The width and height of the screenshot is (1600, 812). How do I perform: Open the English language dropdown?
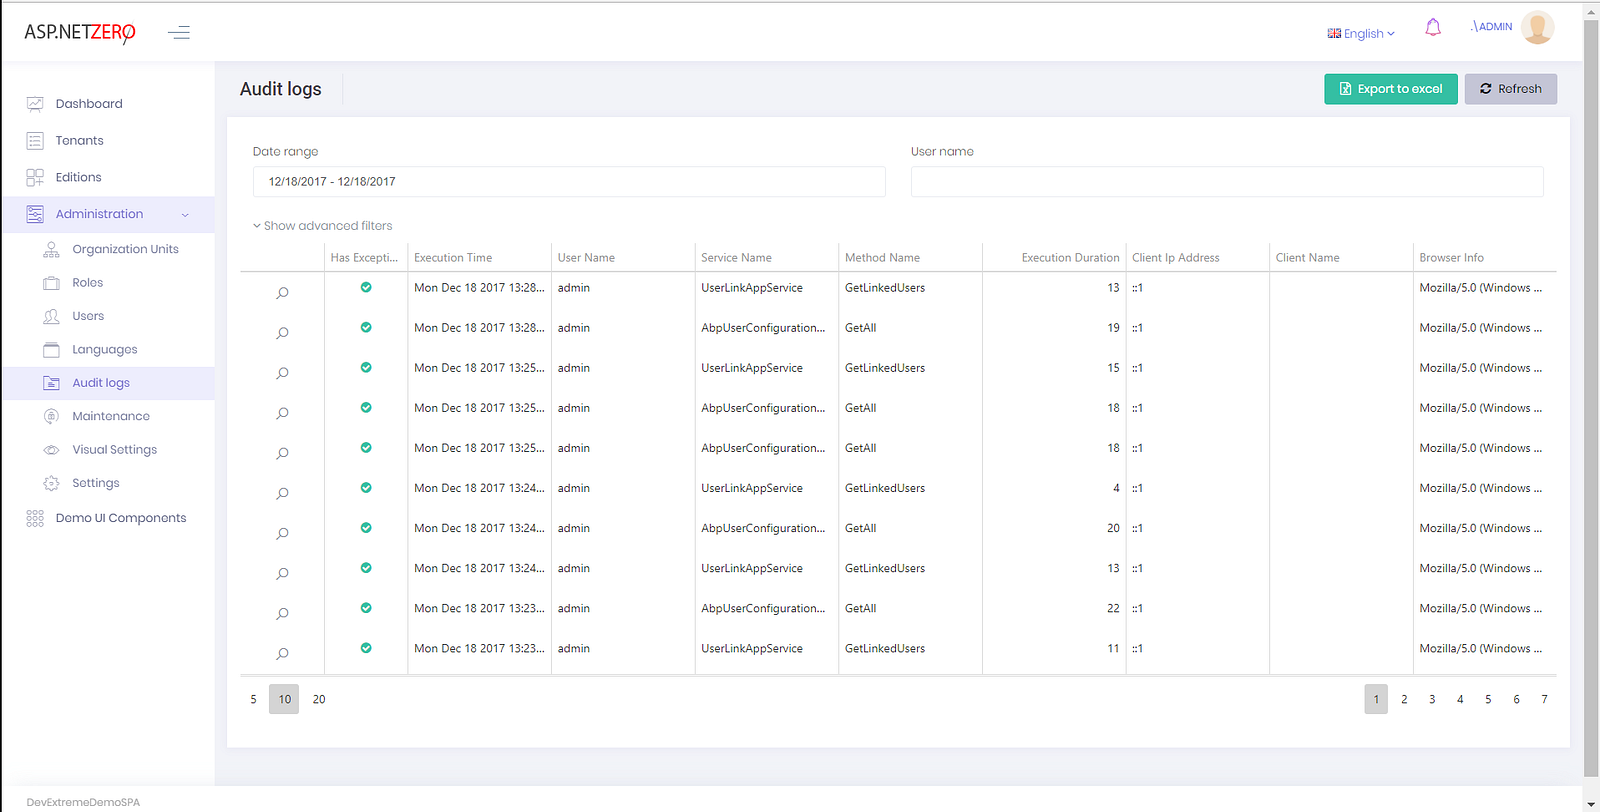pos(1361,33)
